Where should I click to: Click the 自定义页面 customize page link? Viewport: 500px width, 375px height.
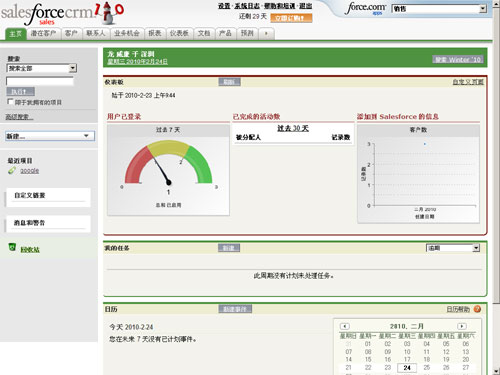pos(468,82)
